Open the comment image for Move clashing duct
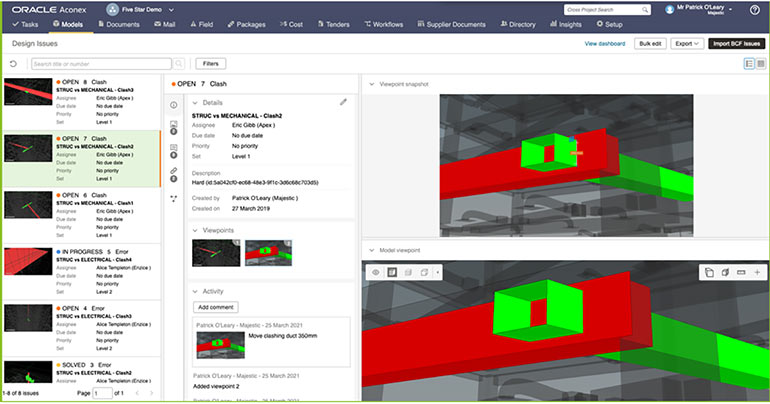This screenshot has height=404, width=770. [220, 345]
